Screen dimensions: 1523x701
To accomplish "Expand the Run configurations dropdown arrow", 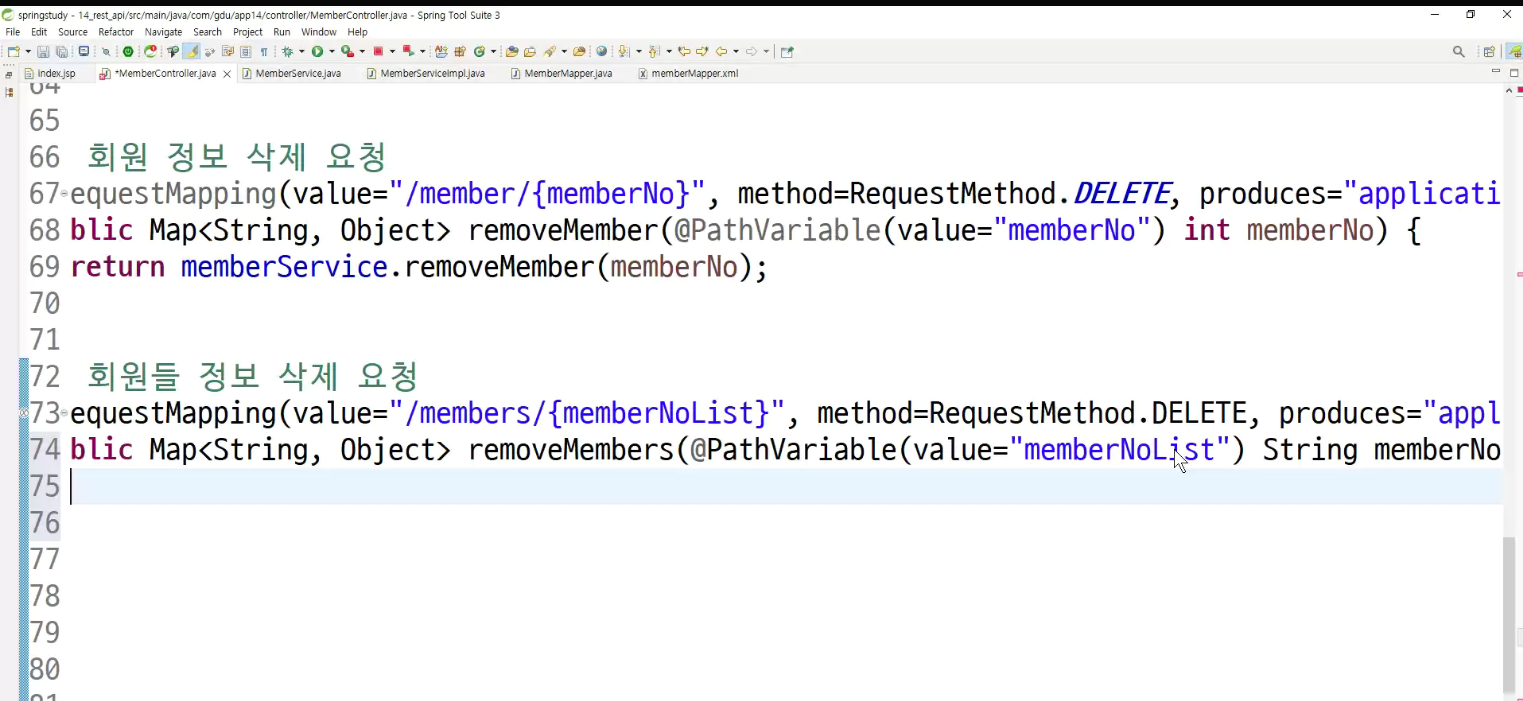I will pos(331,51).
